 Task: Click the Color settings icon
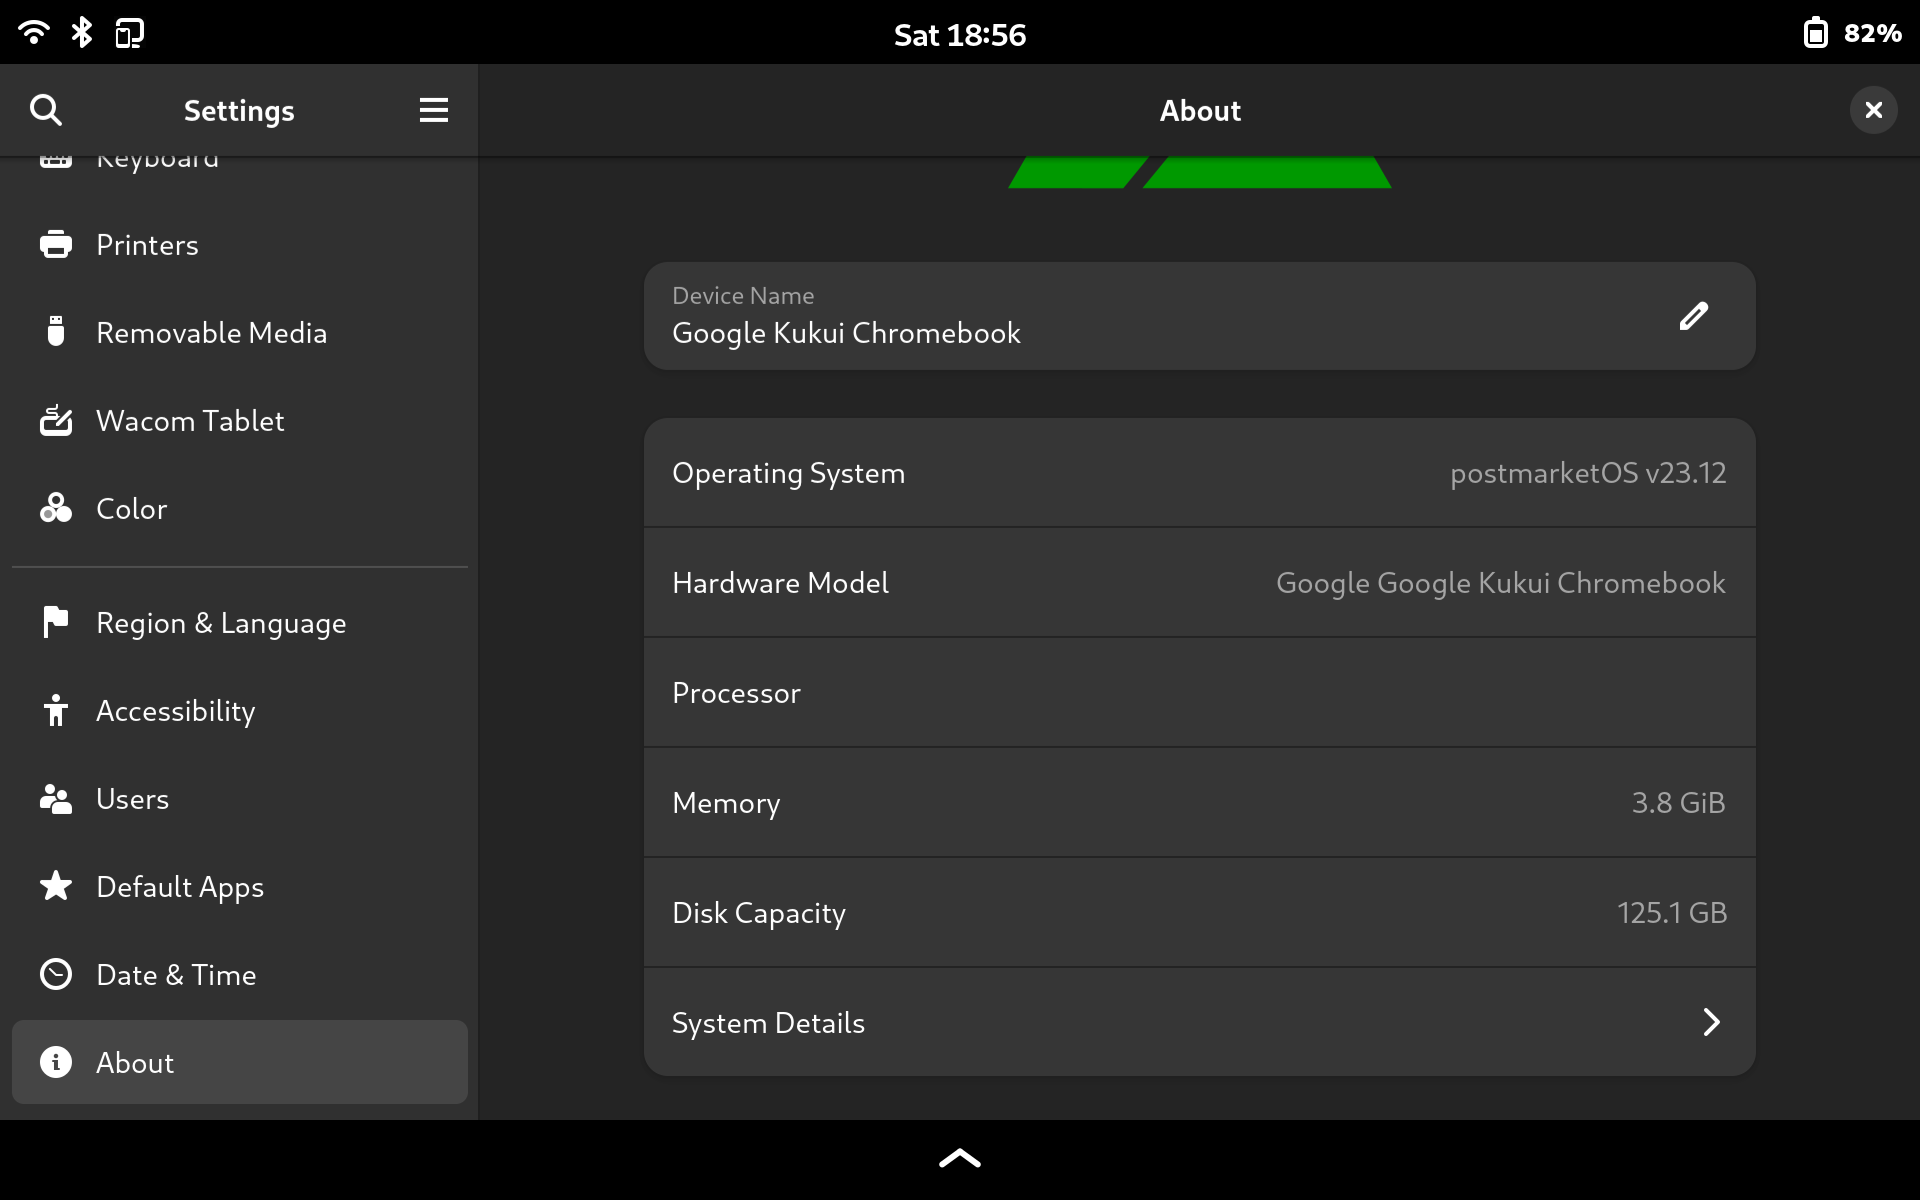[56, 509]
